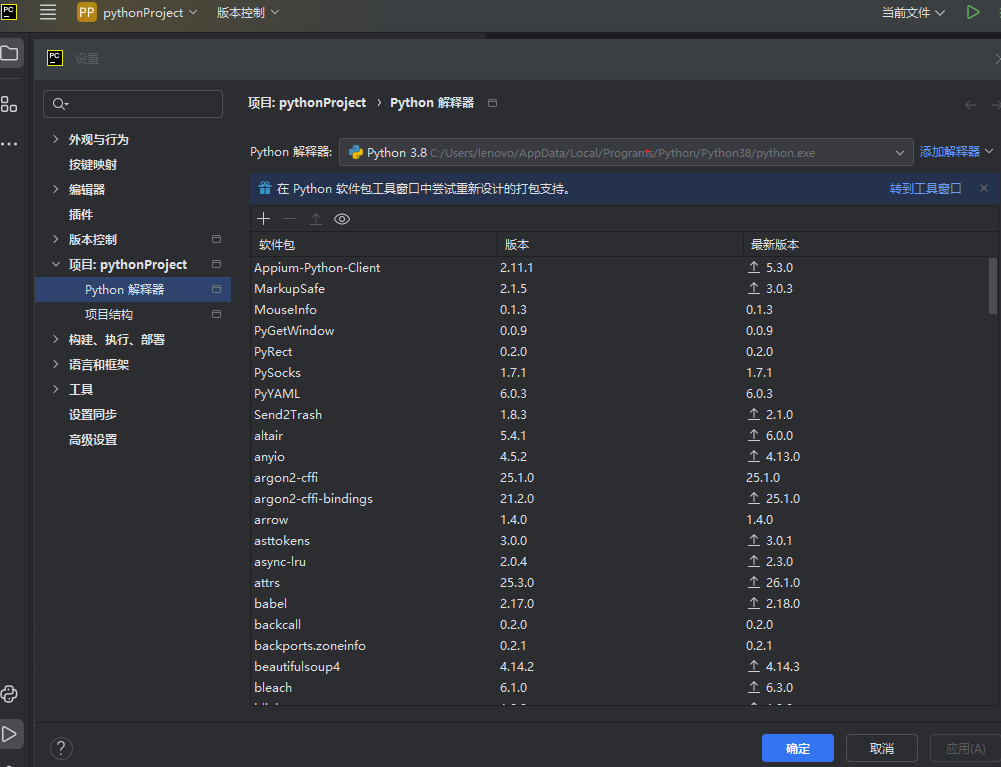
Task: Run the current file green arrow
Action: point(973,12)
